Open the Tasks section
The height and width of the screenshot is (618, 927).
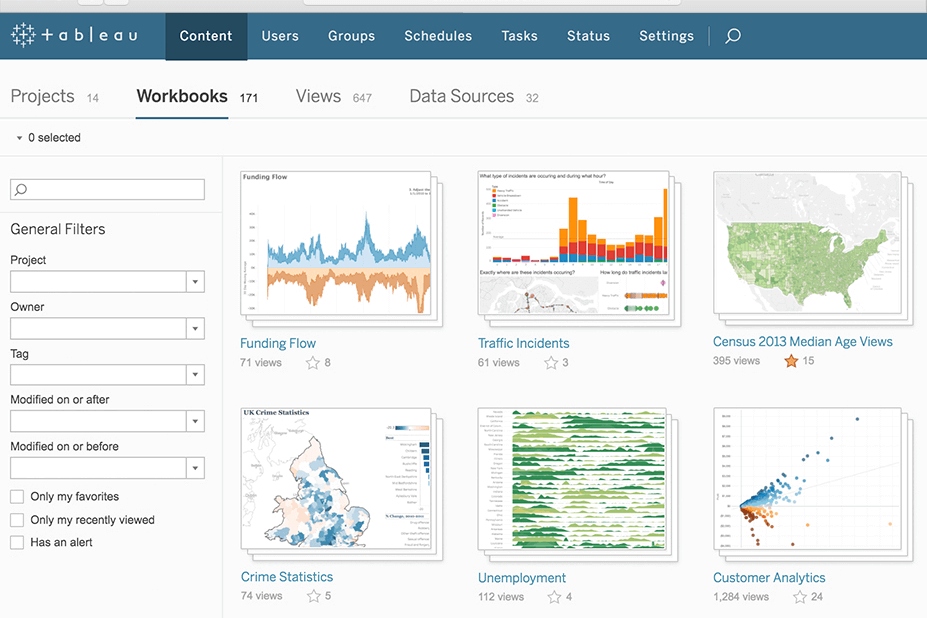[519, 36]
